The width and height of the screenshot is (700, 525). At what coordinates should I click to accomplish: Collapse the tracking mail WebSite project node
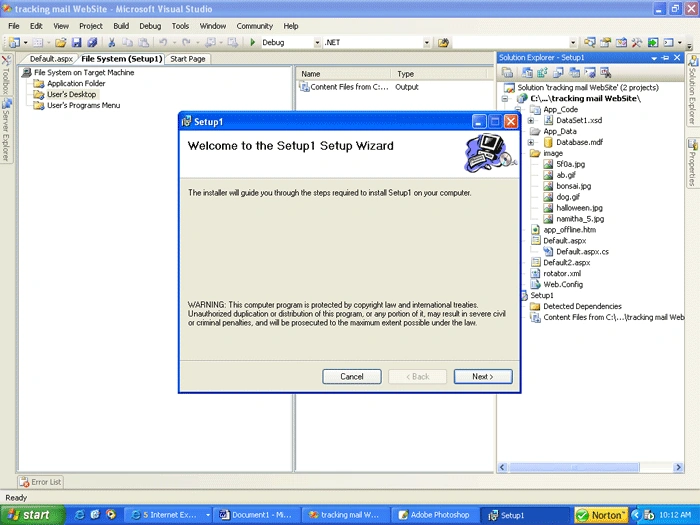click(x=504, y=99)
